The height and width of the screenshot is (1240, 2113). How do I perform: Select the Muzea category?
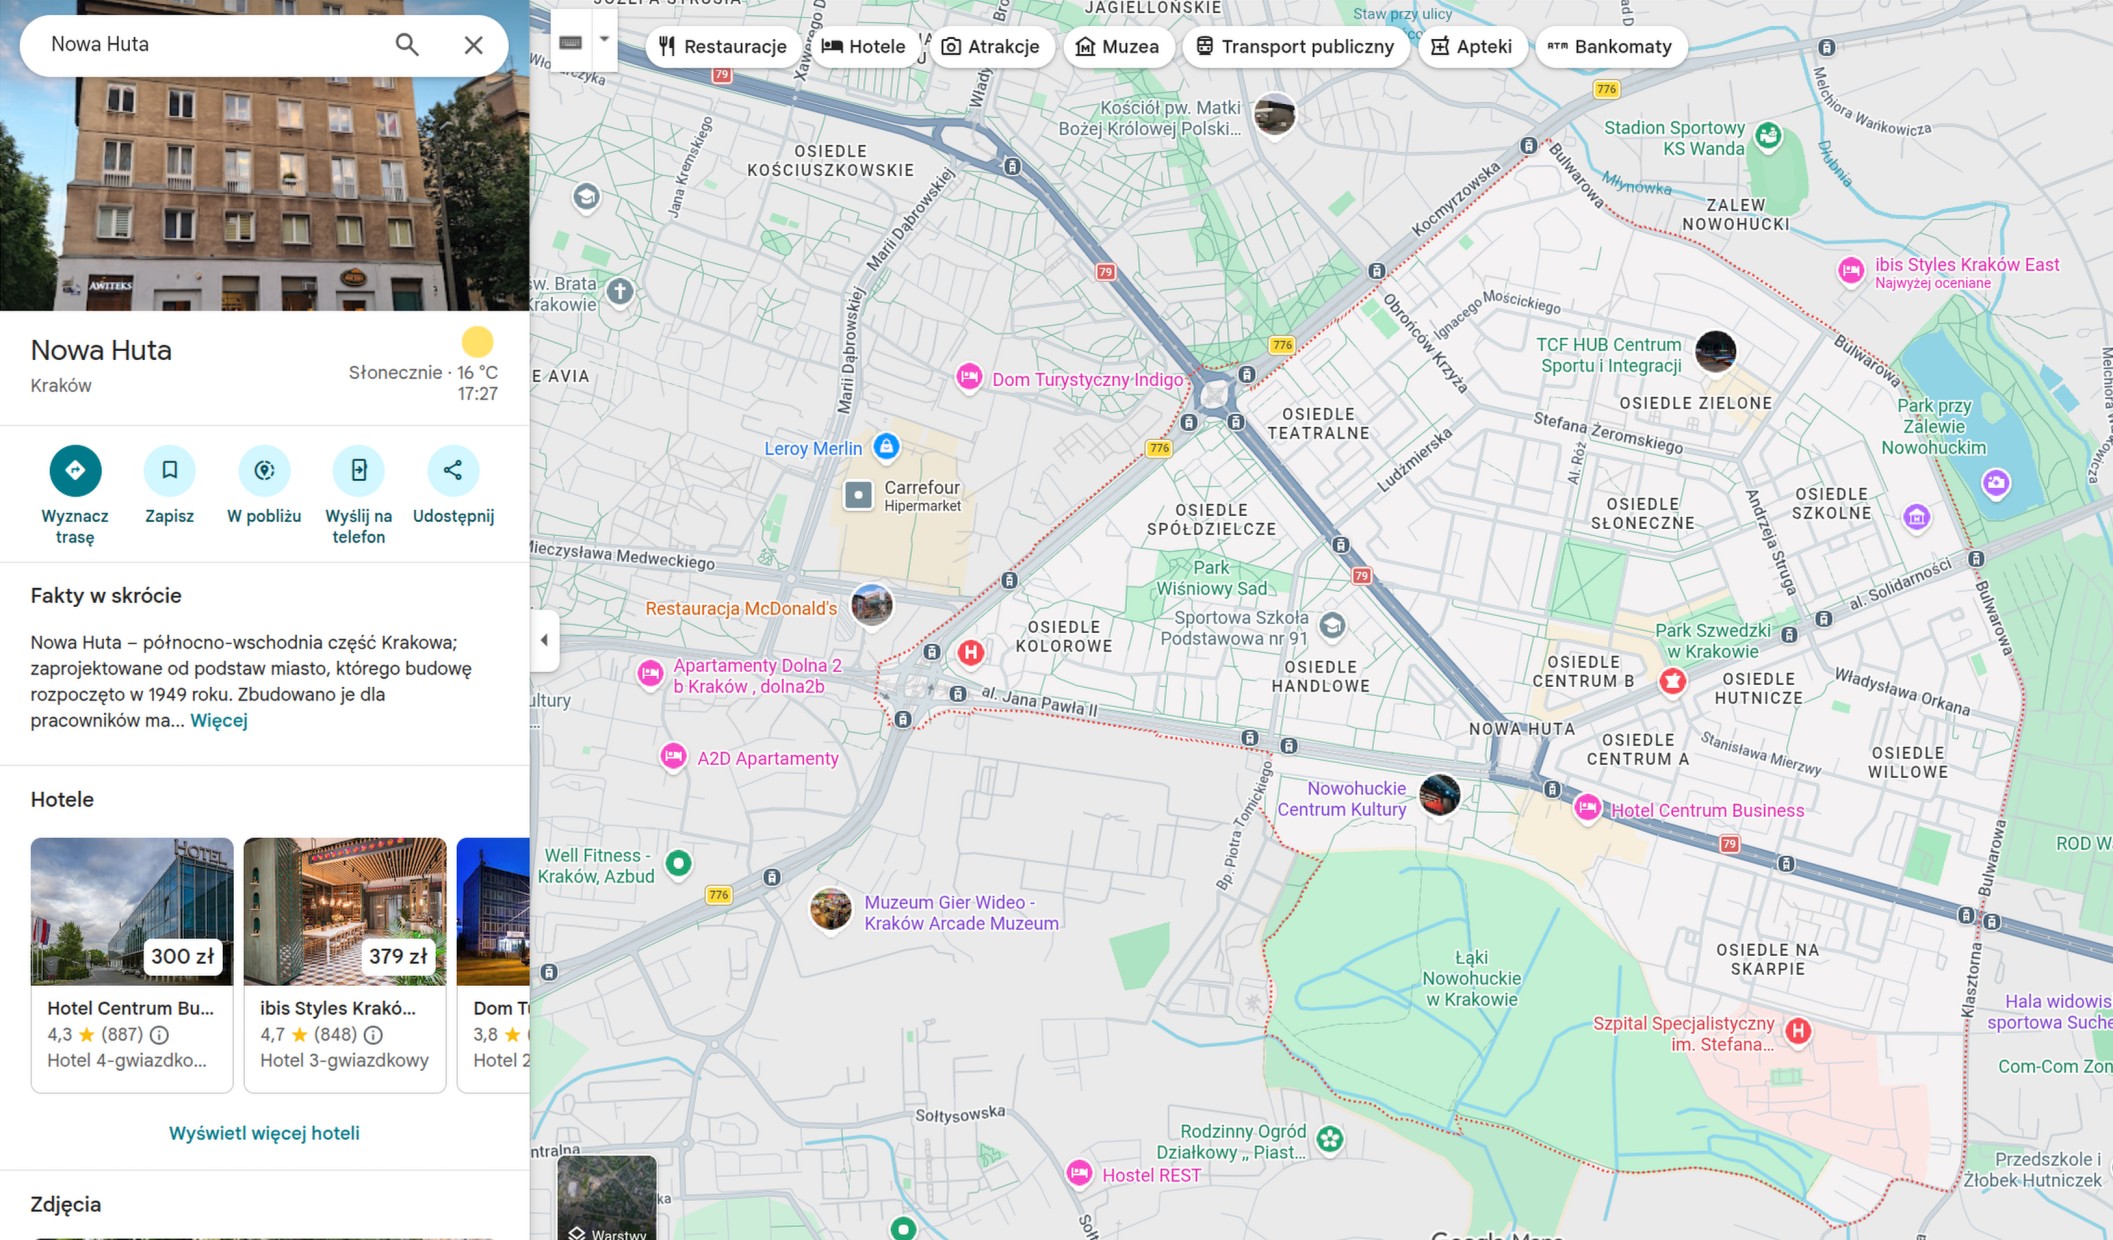[1119, 46]
